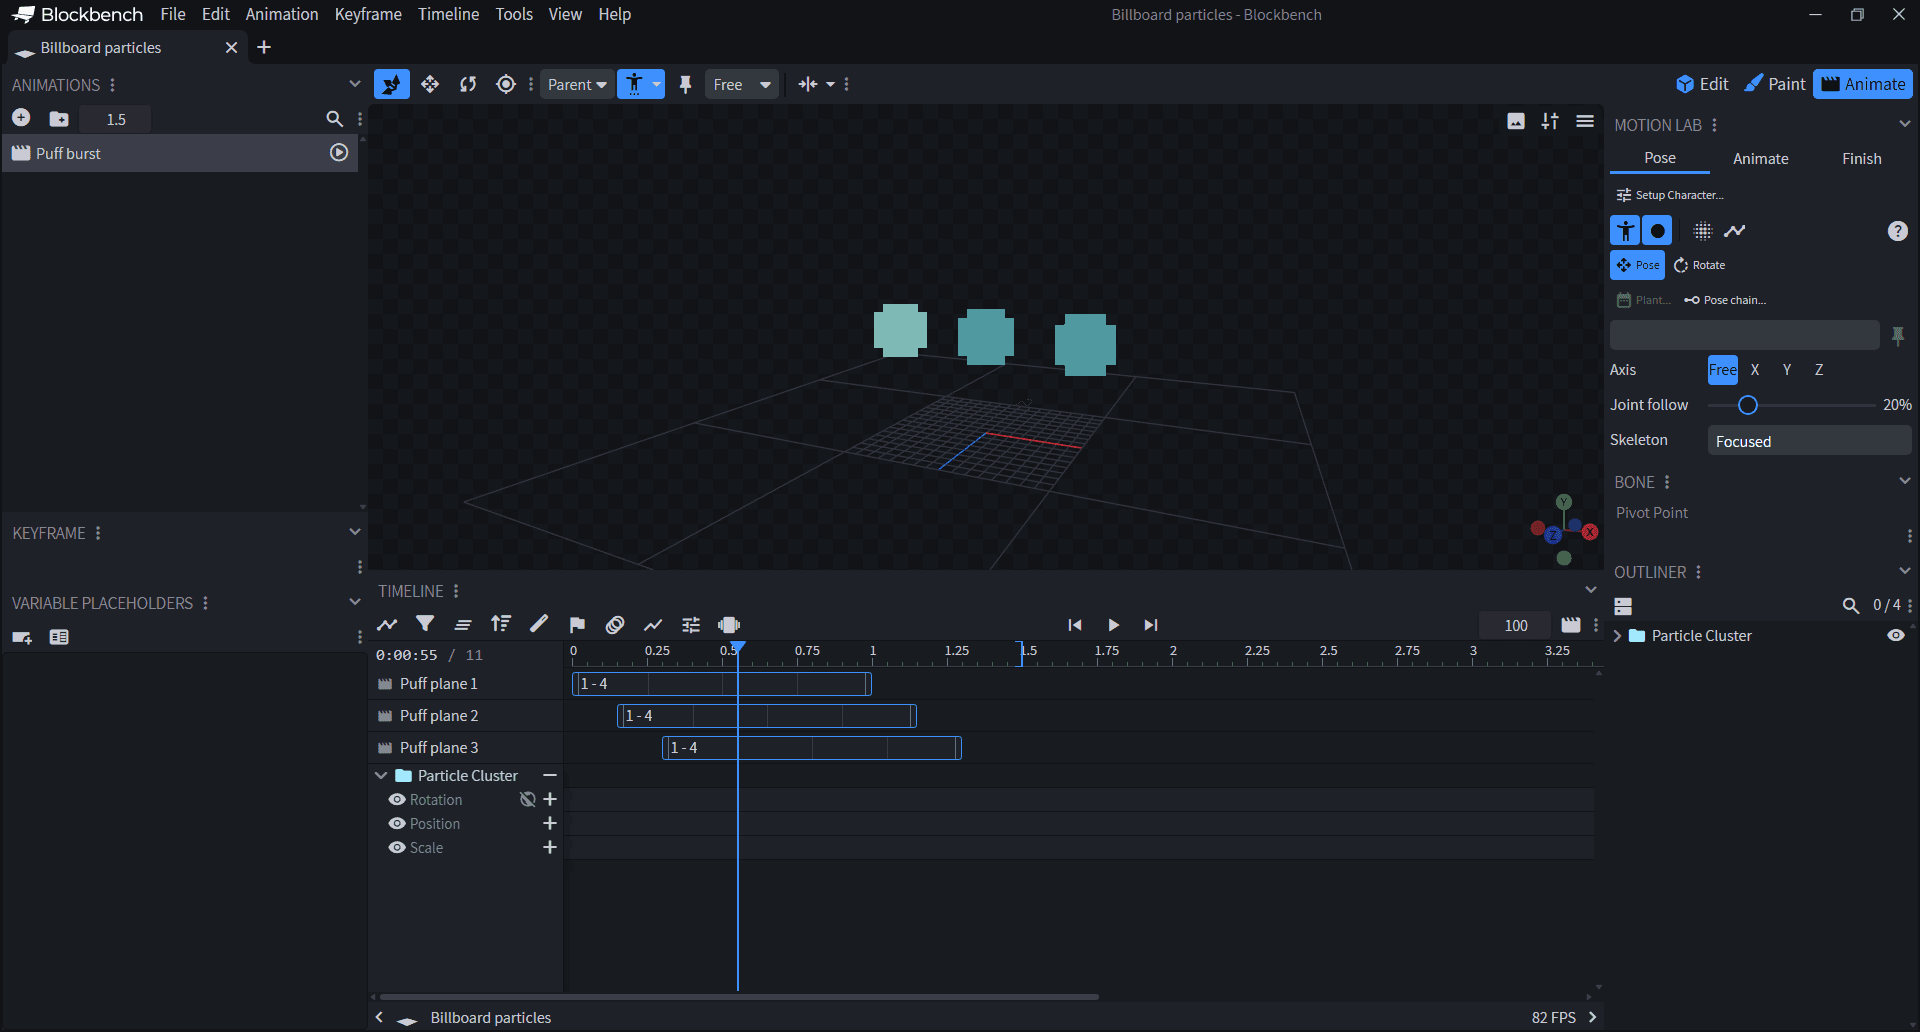Image resolution: width=1920 pixels, height=1032 pixels.
Task: Toggle Position channel eye in timeline
Action: point(397,824)
